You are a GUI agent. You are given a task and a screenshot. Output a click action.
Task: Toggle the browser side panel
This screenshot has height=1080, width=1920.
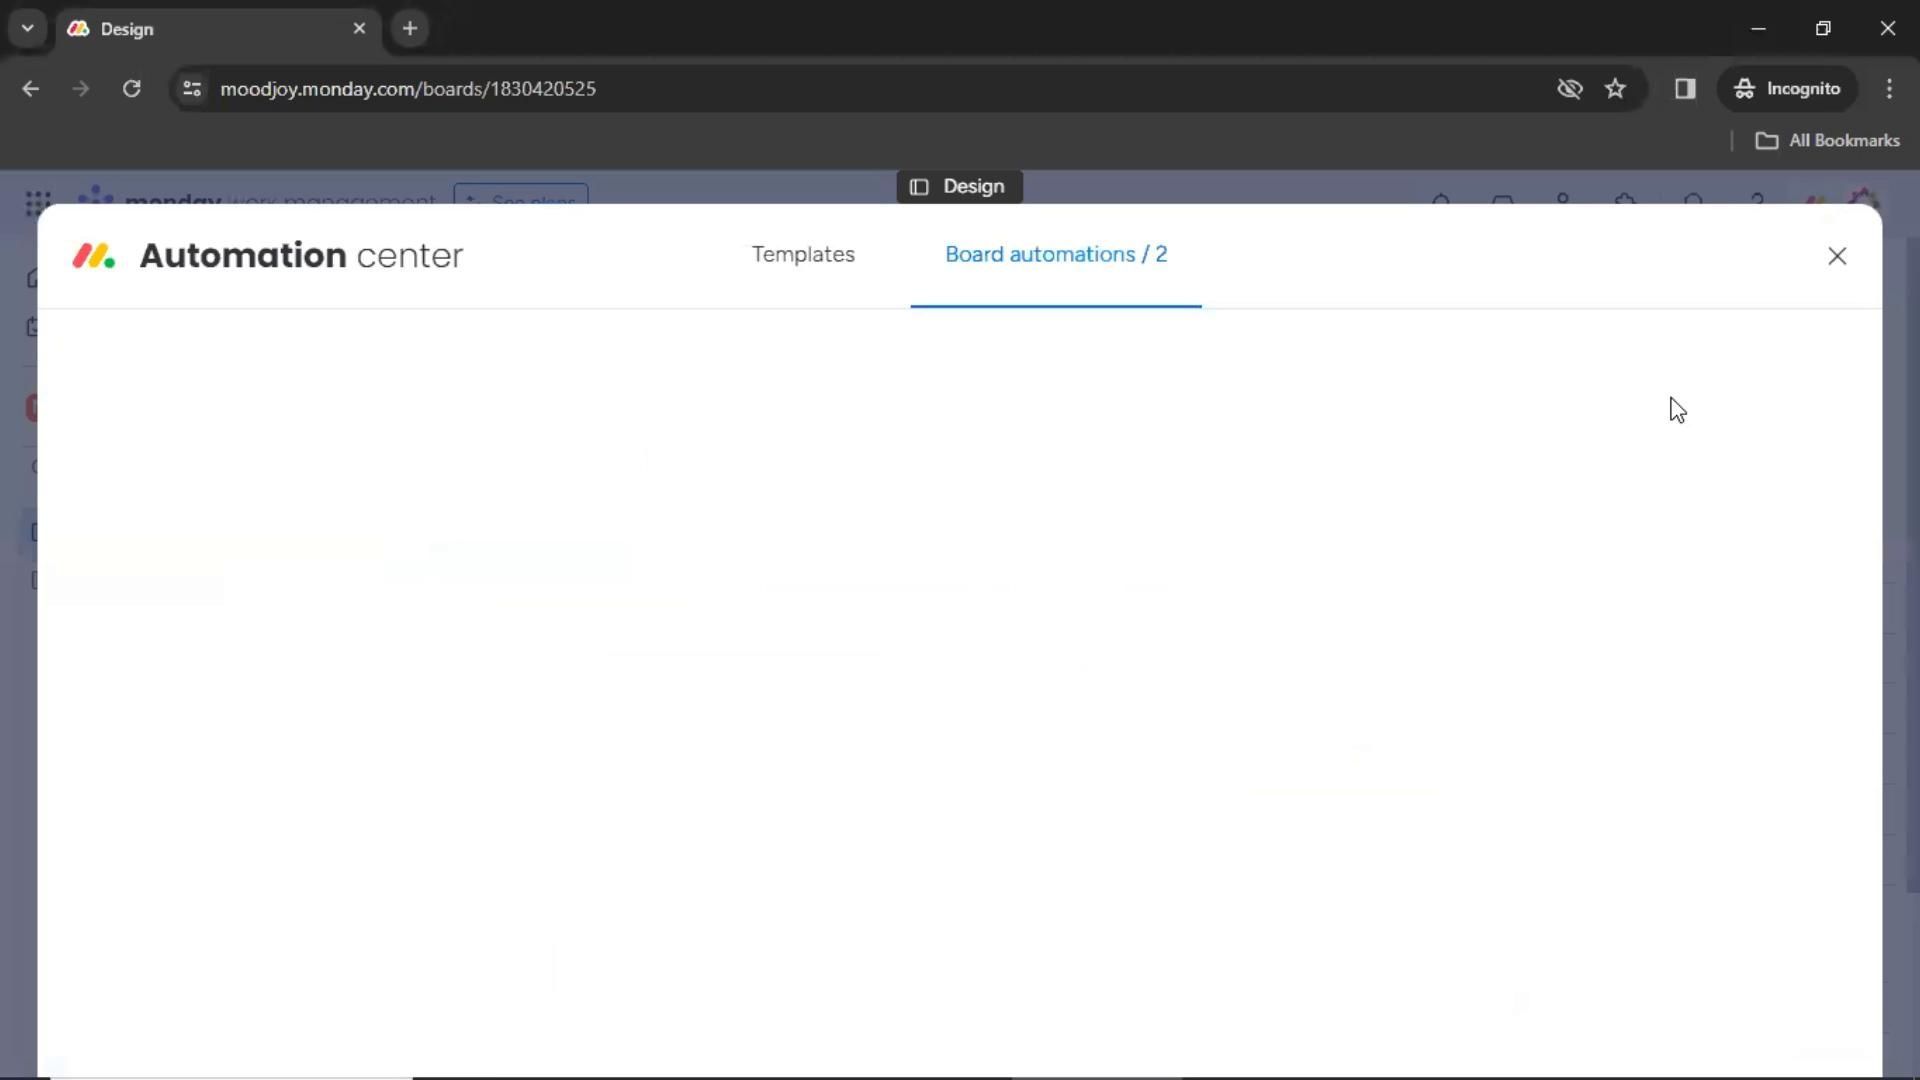(x=1685, y=88)
